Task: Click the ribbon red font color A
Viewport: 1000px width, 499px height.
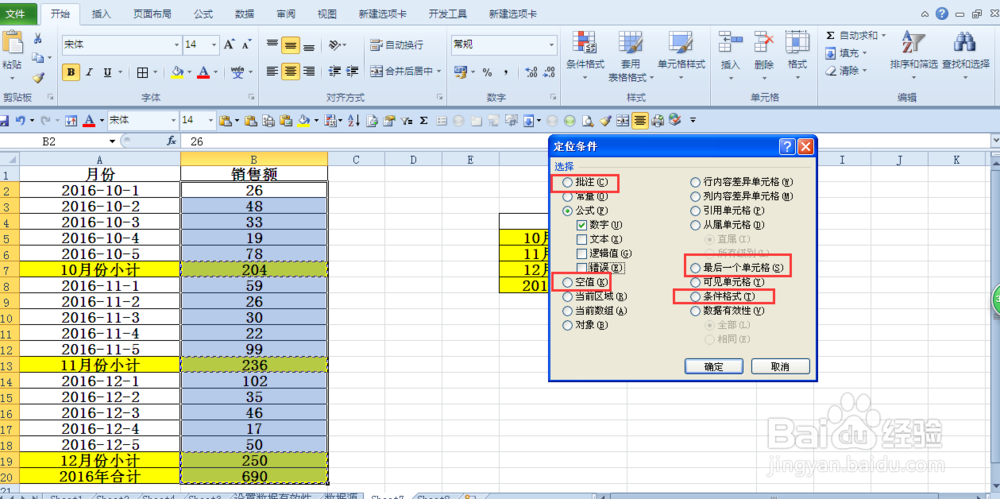Action: tap(203, 72)
